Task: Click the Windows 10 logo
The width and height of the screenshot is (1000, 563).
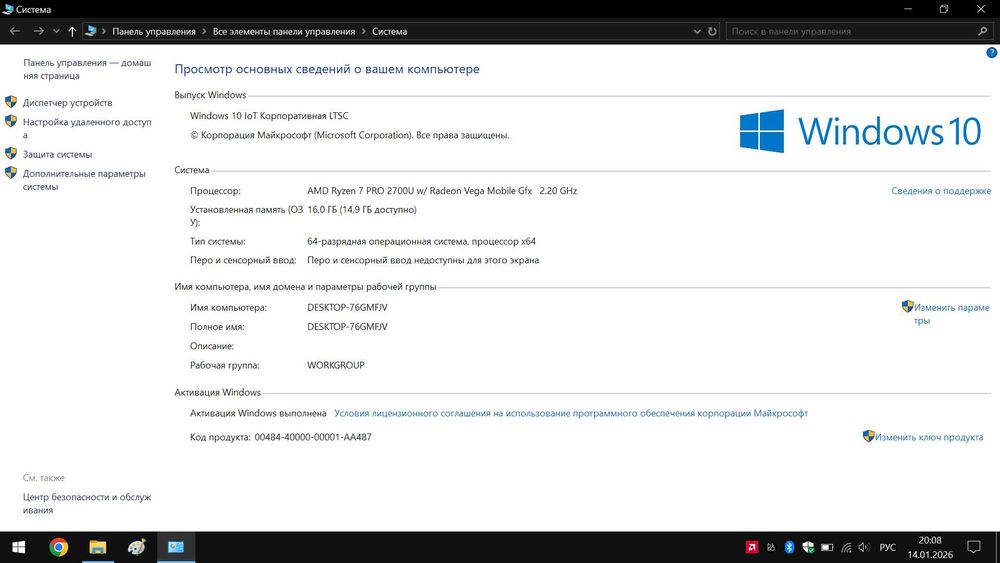Action: [860, 131]
